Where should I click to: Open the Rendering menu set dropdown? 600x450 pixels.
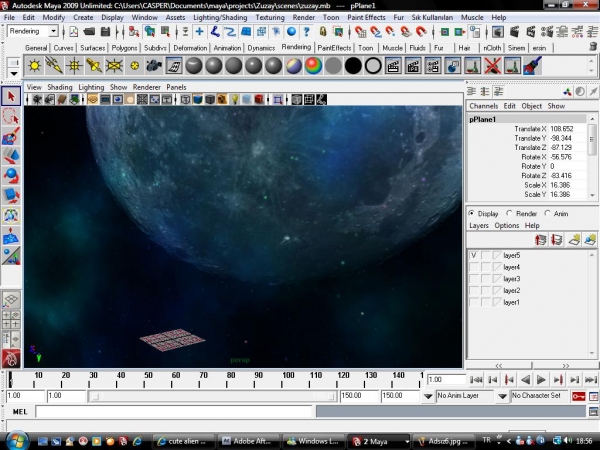(x=54, y=31)
